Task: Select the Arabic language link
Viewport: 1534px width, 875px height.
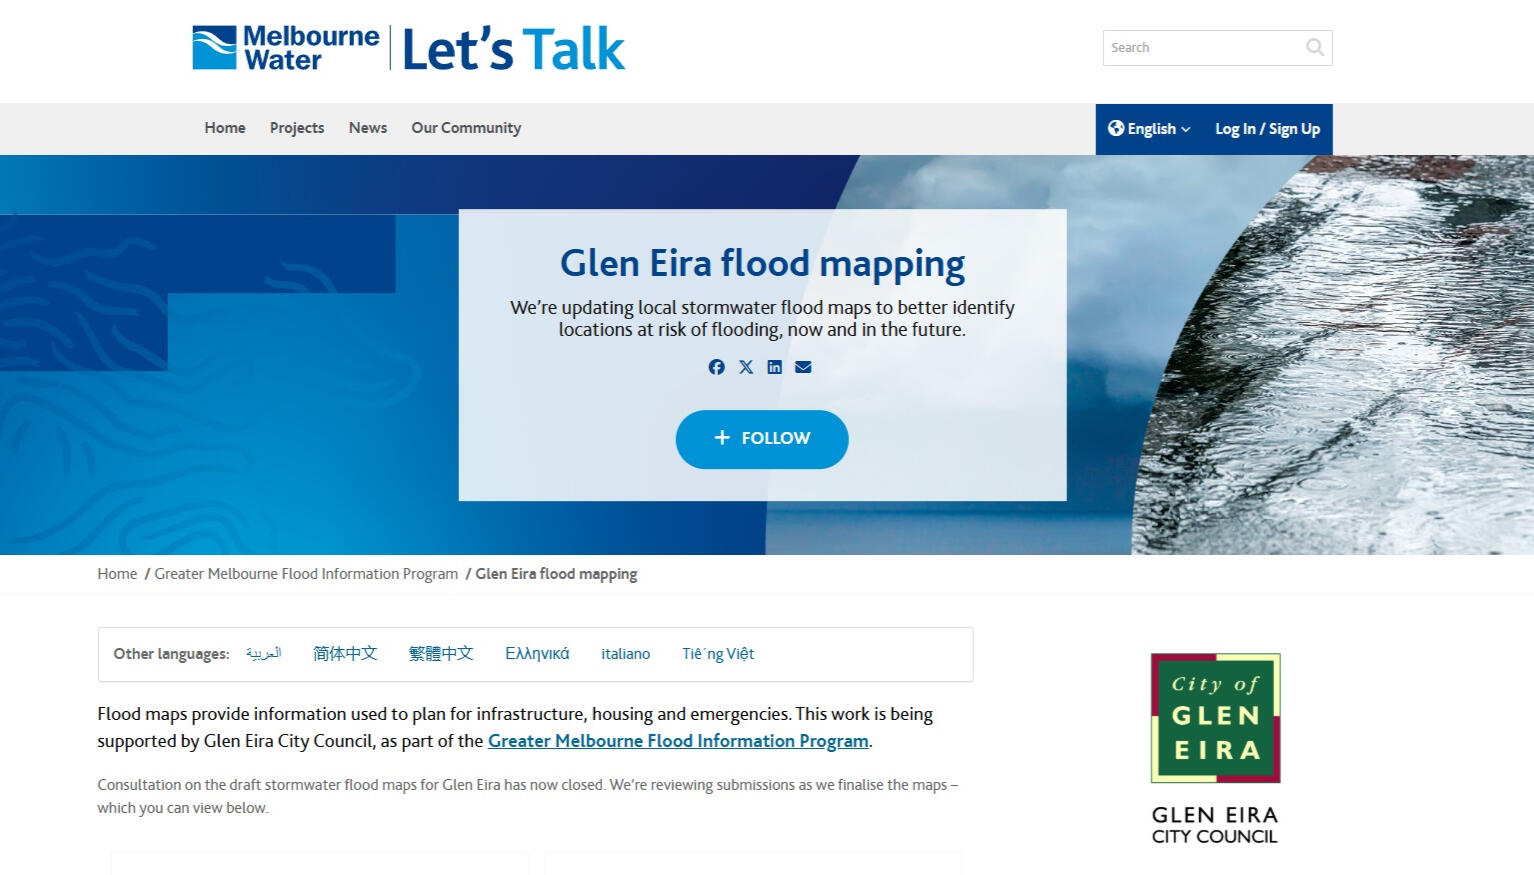Action: 264,653
